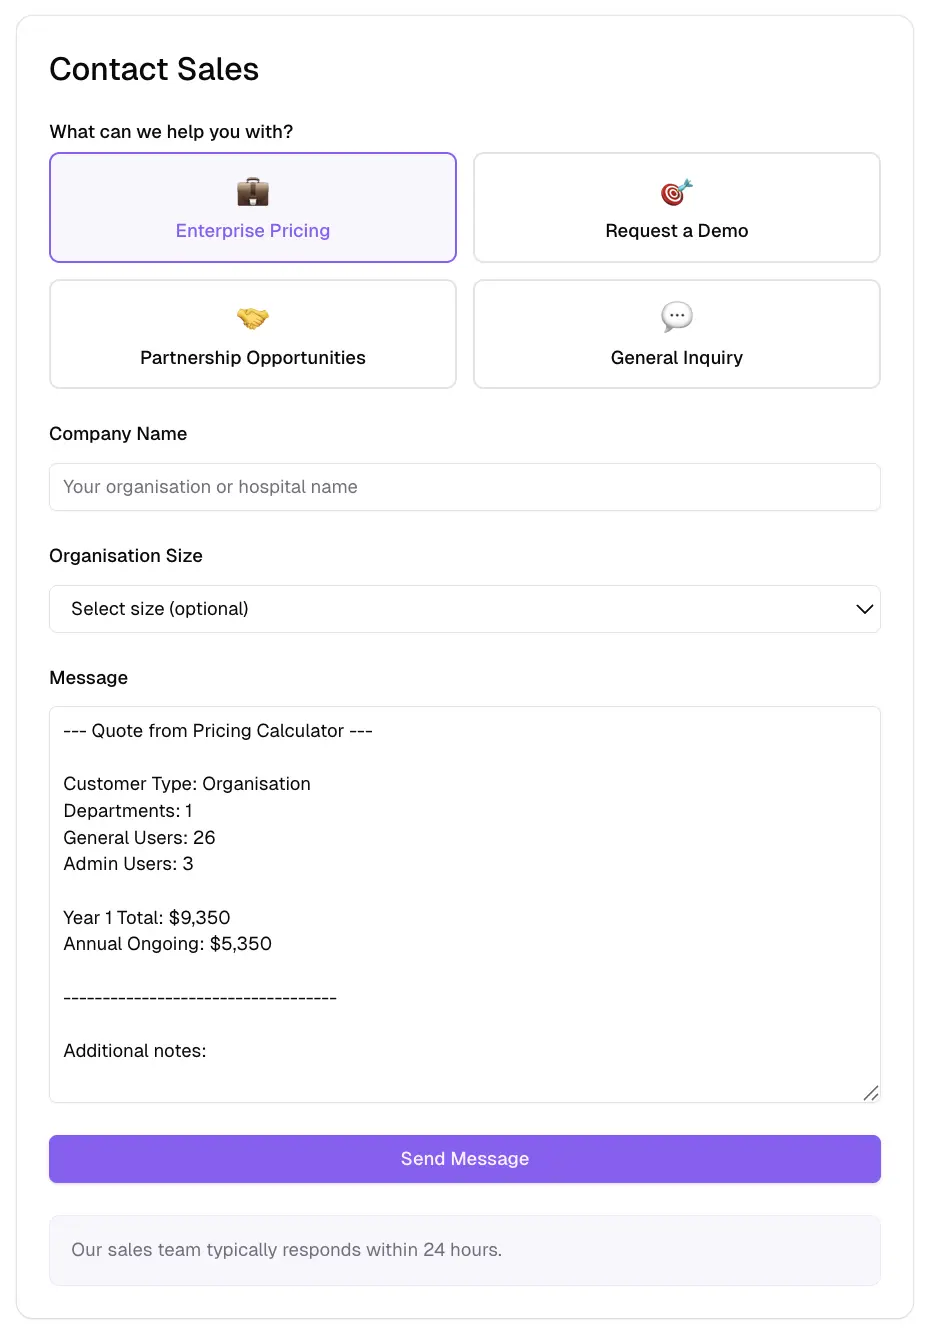Click the speech bubble icon
The image size is (932, 1340).
pyautogui.click(x=676, y=317)
